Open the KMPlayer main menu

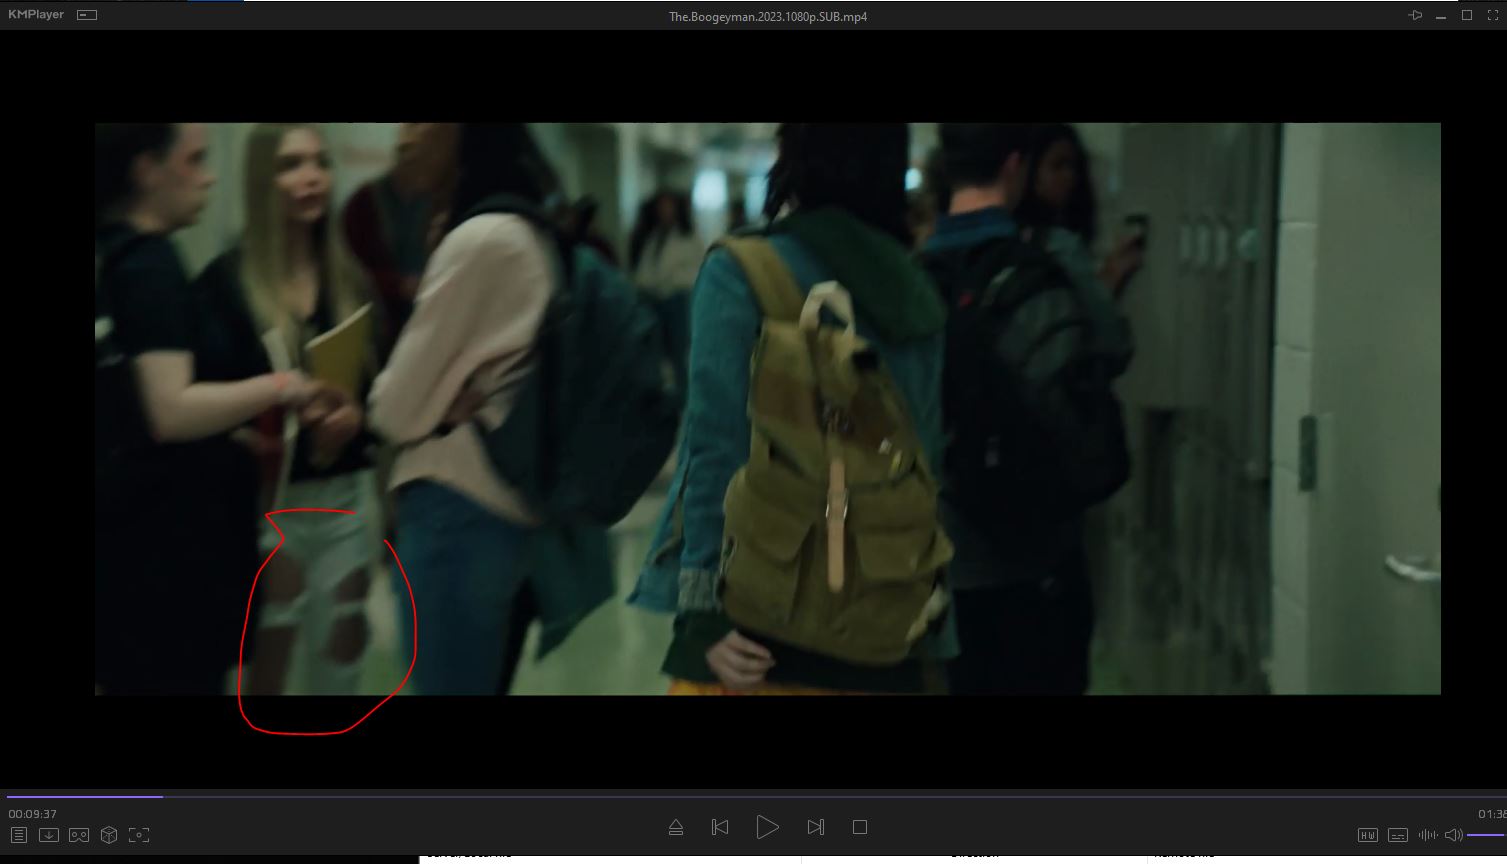click(x=36, y=15)
